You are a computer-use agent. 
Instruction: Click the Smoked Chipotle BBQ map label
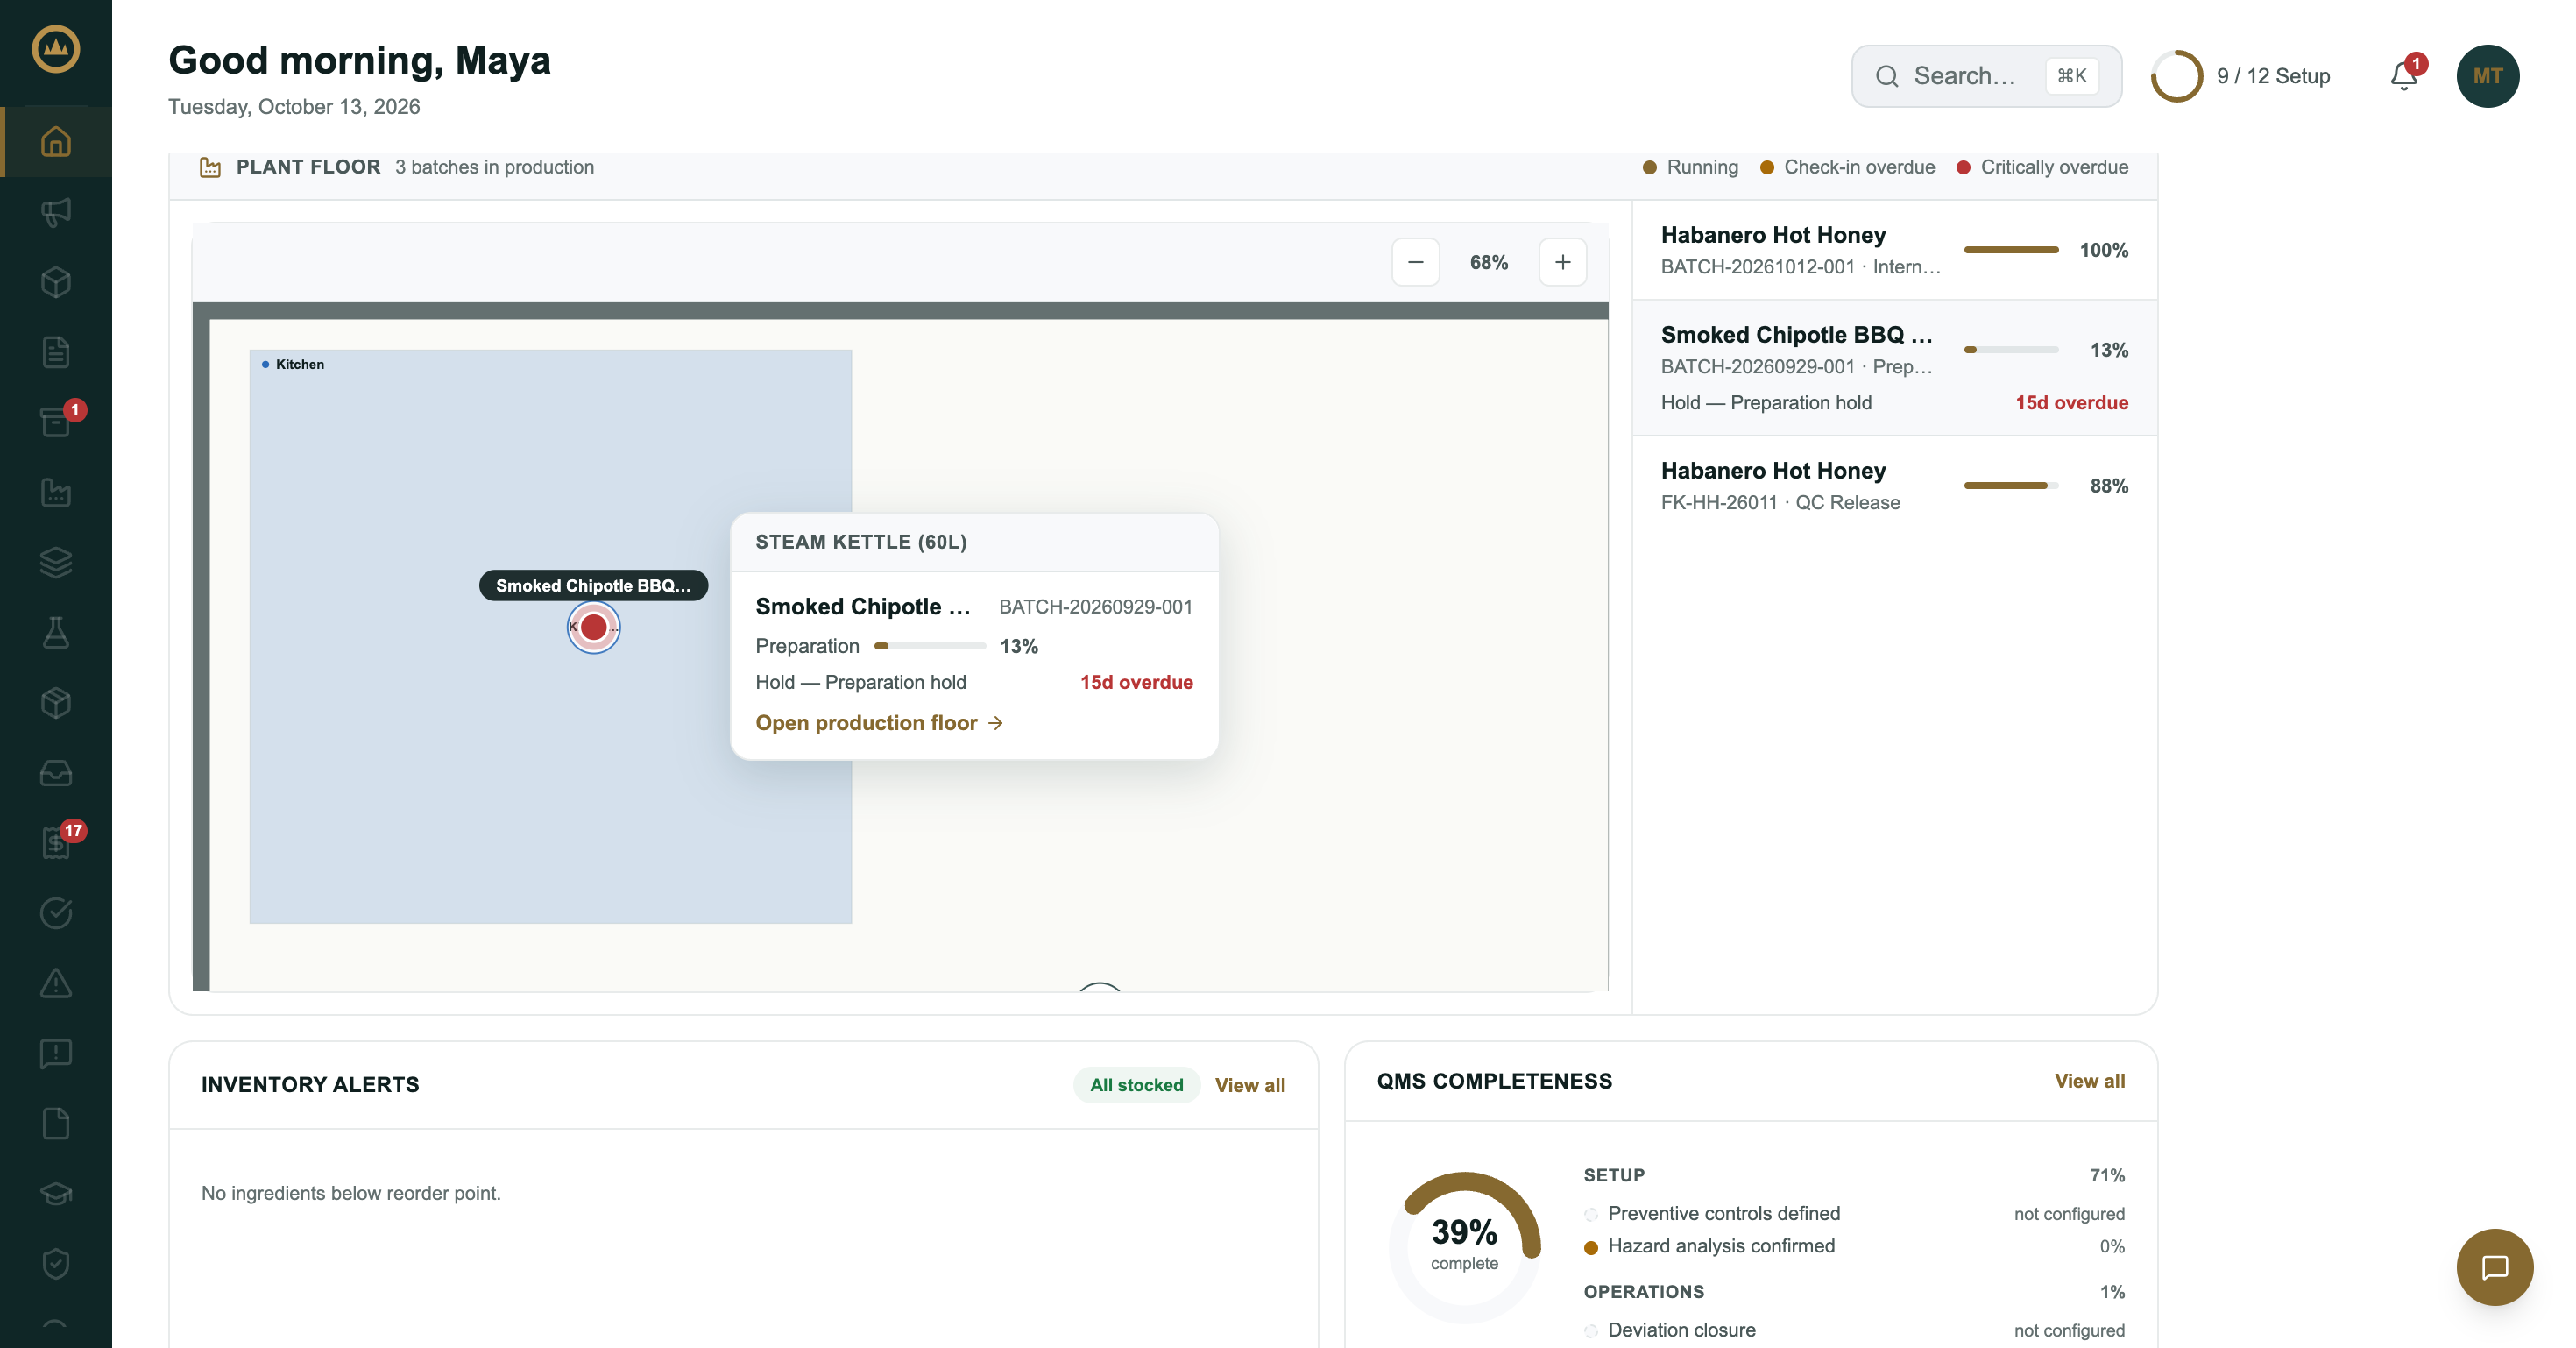(593, 585)
